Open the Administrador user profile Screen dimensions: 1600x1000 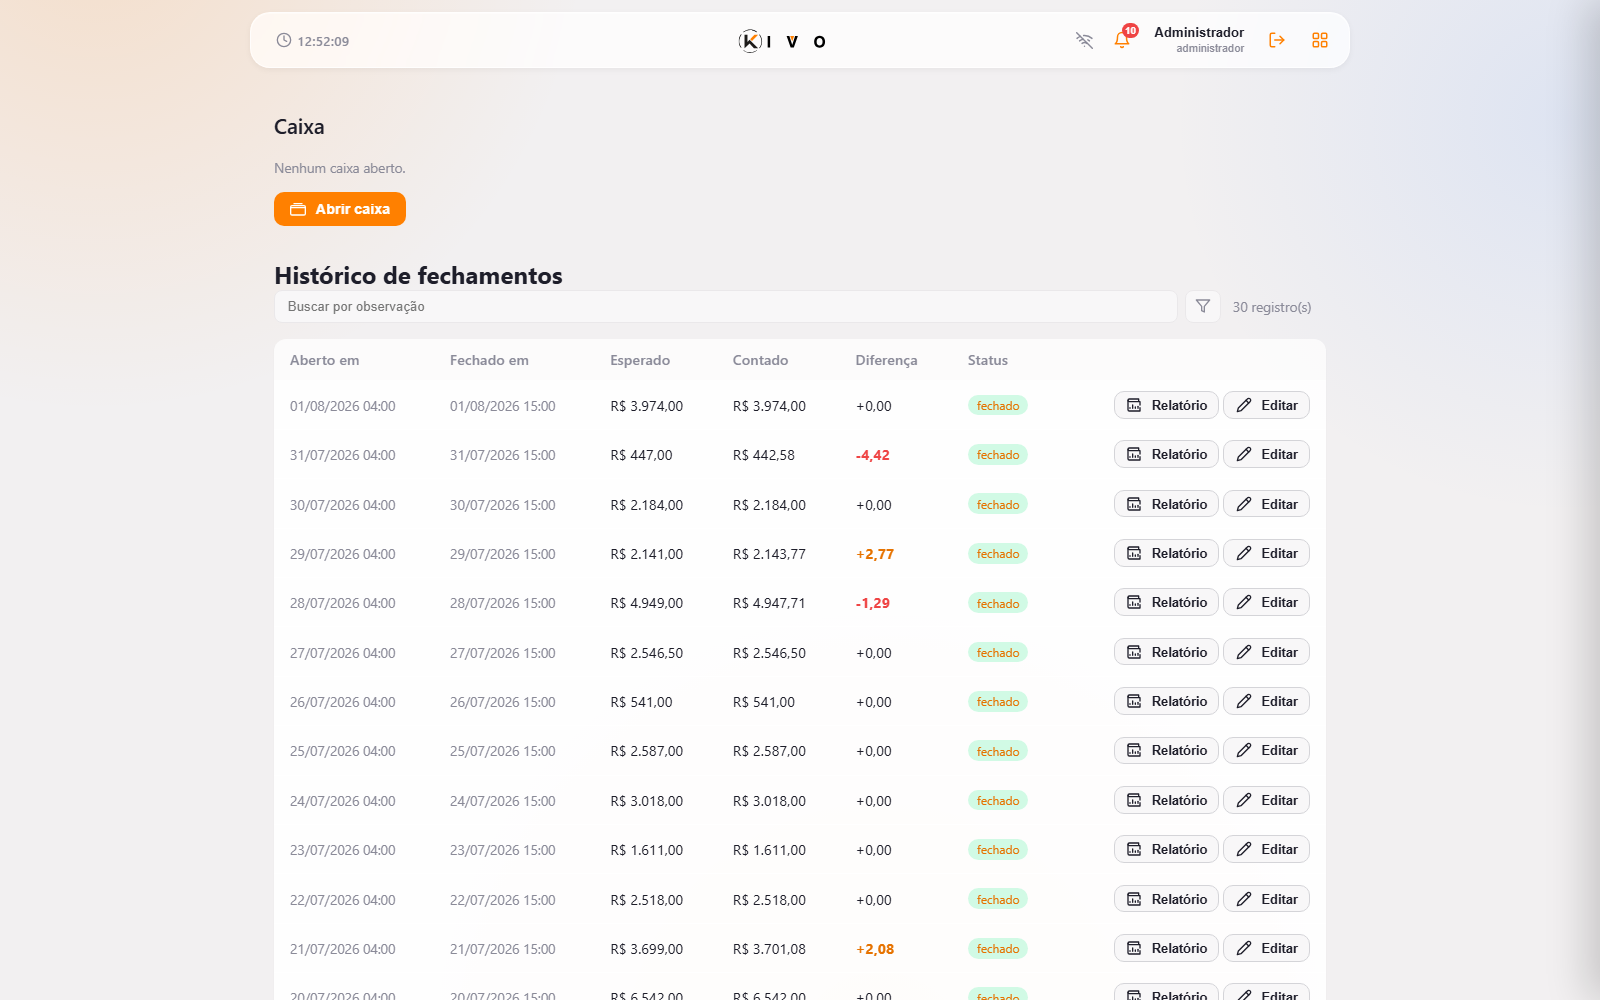tap(1199, 40)
